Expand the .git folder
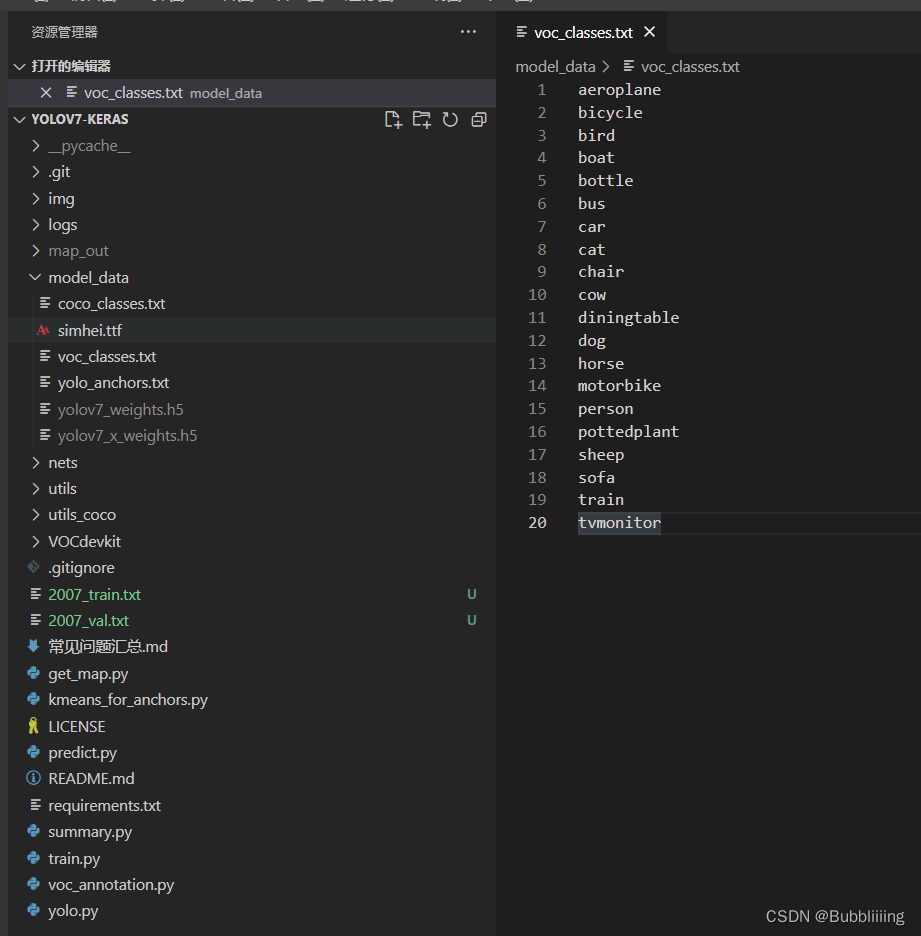 click(x=36, y=172)
